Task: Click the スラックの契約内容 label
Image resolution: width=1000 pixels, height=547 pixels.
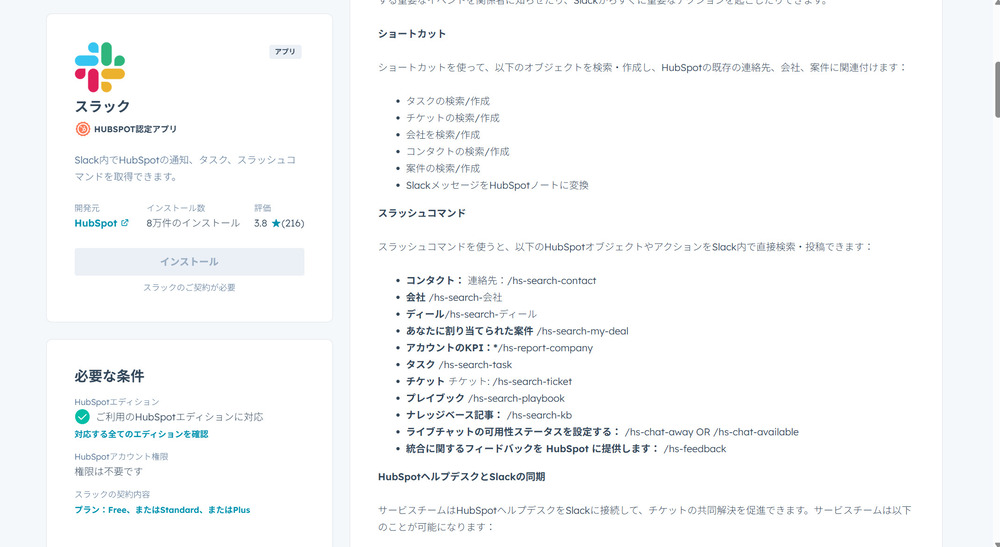Action: click(112, 495)
